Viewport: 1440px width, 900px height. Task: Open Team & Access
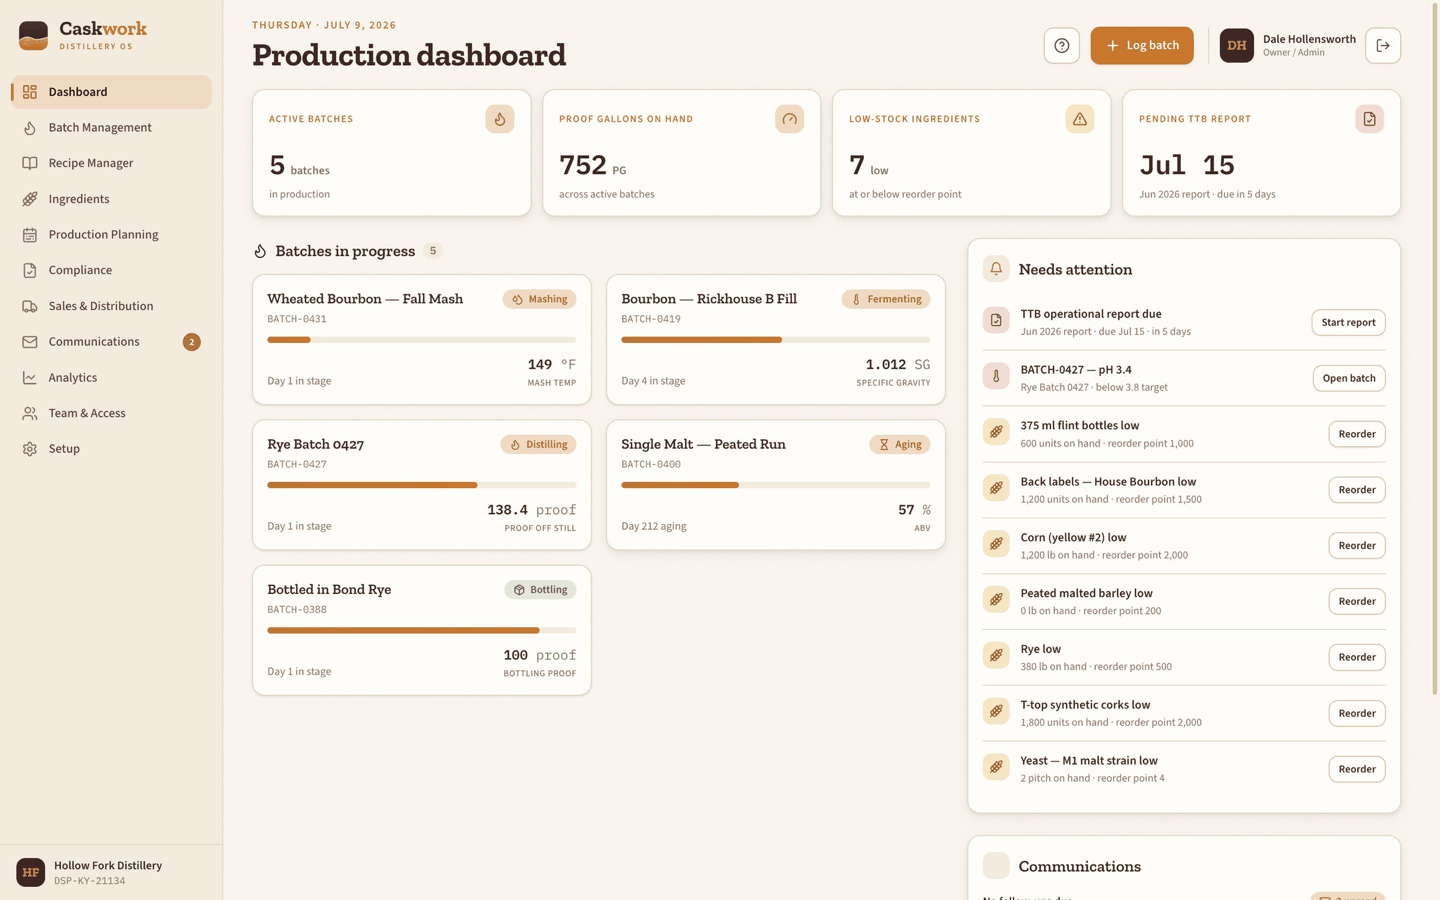click(x=111, y=413)
